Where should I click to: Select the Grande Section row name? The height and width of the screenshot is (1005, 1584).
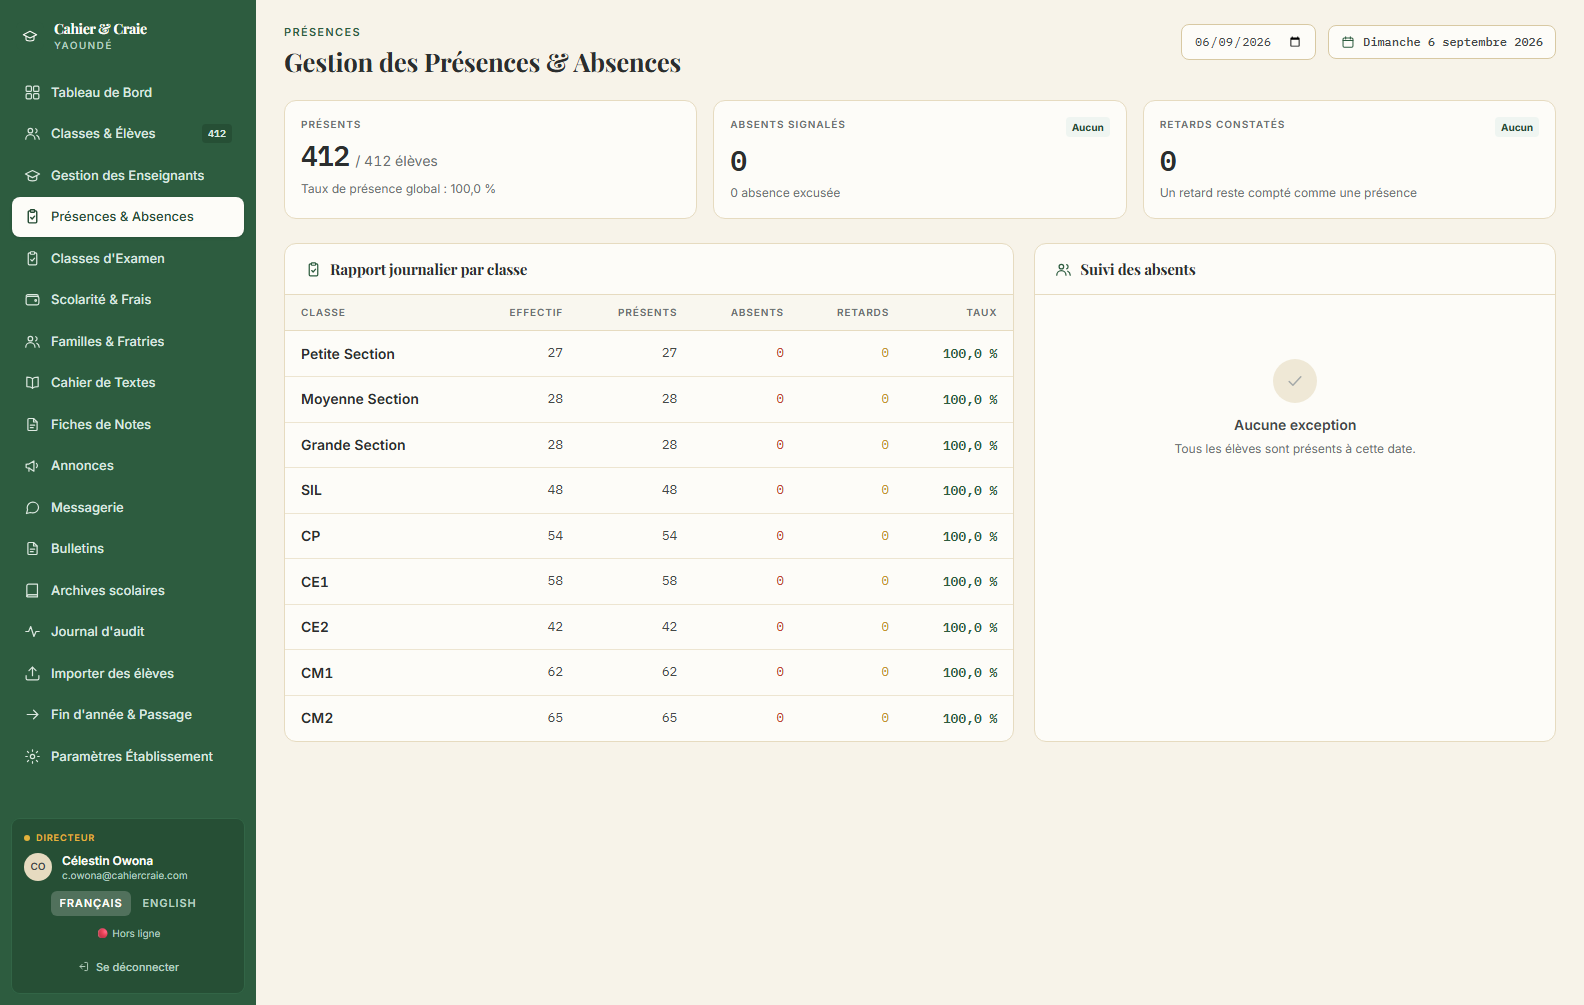coord(353,445)
